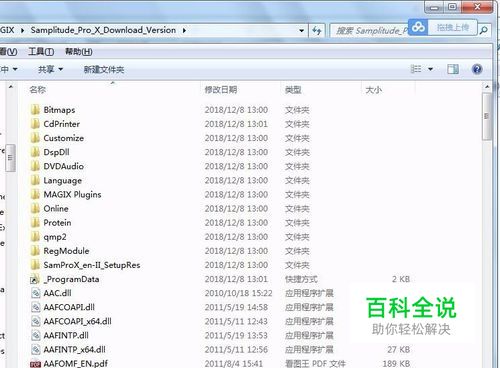Select the AAFINTP_x64.dll file icon
The image size is (500, 368).
[35, 349]
